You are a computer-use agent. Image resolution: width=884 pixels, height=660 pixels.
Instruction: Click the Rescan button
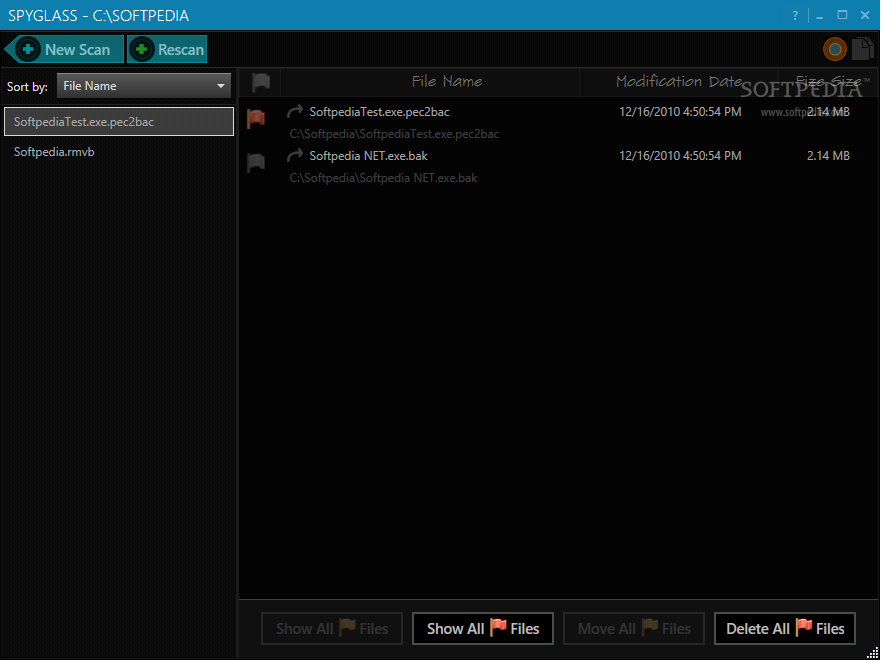(167, 50)
